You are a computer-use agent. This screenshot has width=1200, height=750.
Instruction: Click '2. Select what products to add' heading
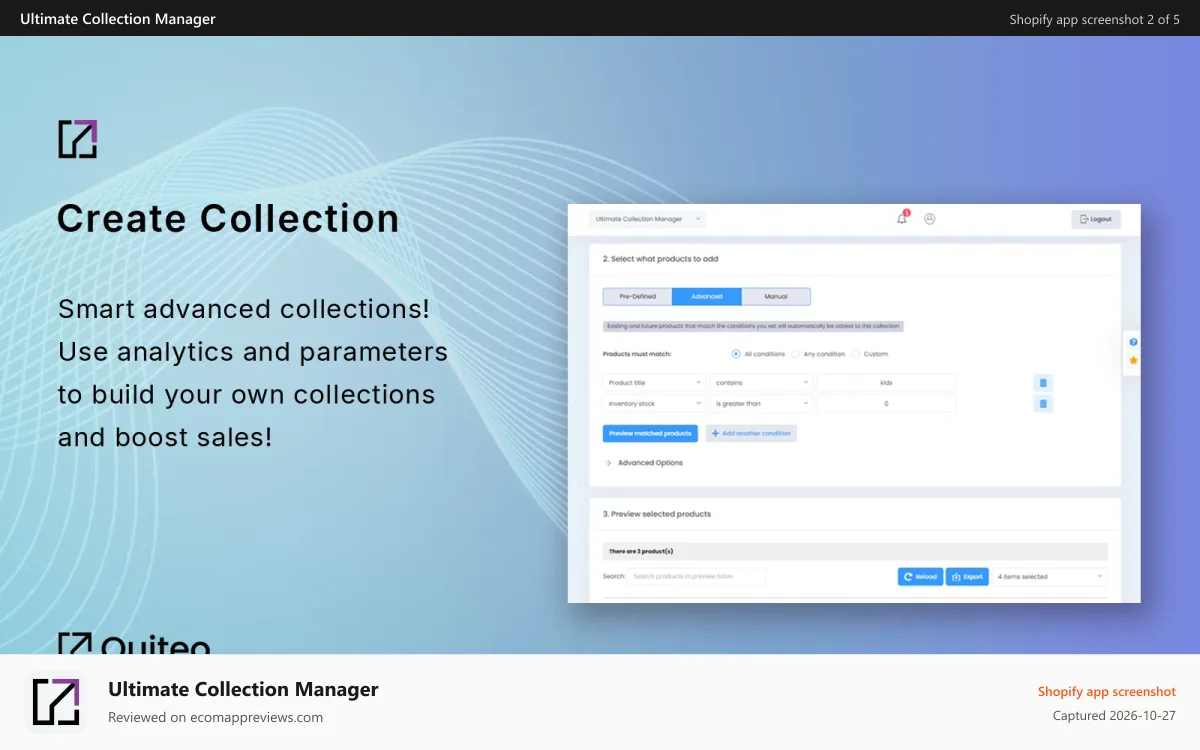(x=660, y=259)
